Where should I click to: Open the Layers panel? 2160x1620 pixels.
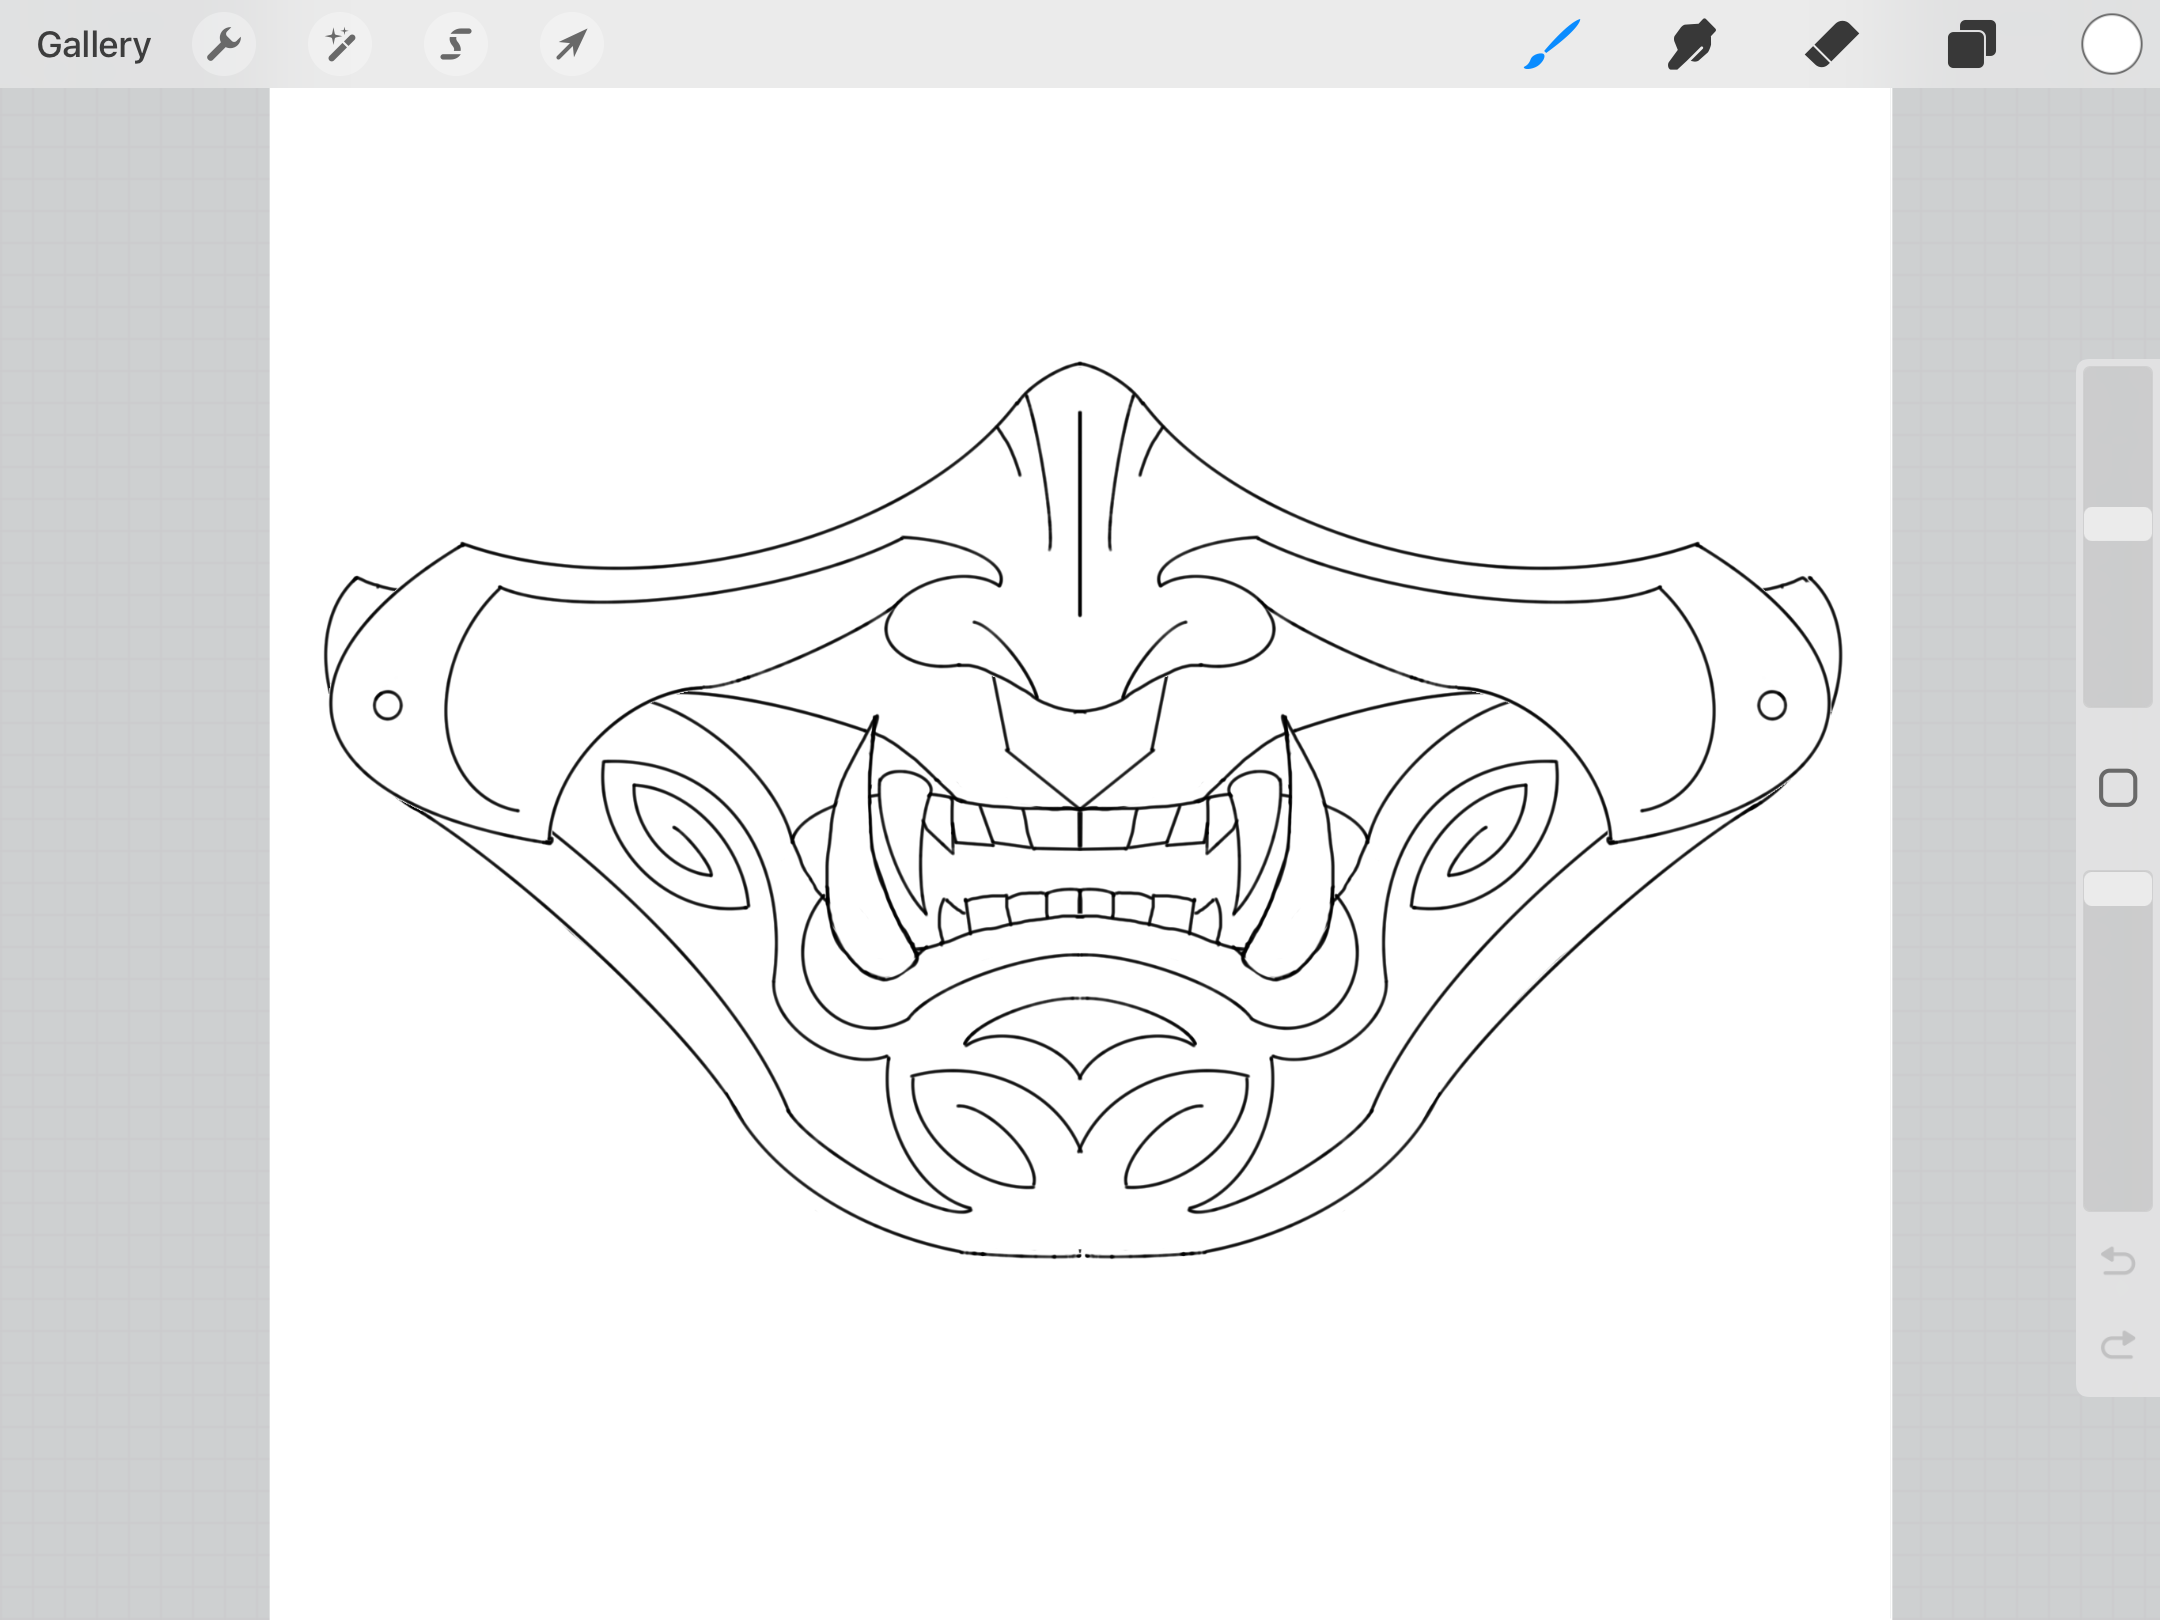point(1972,44)
